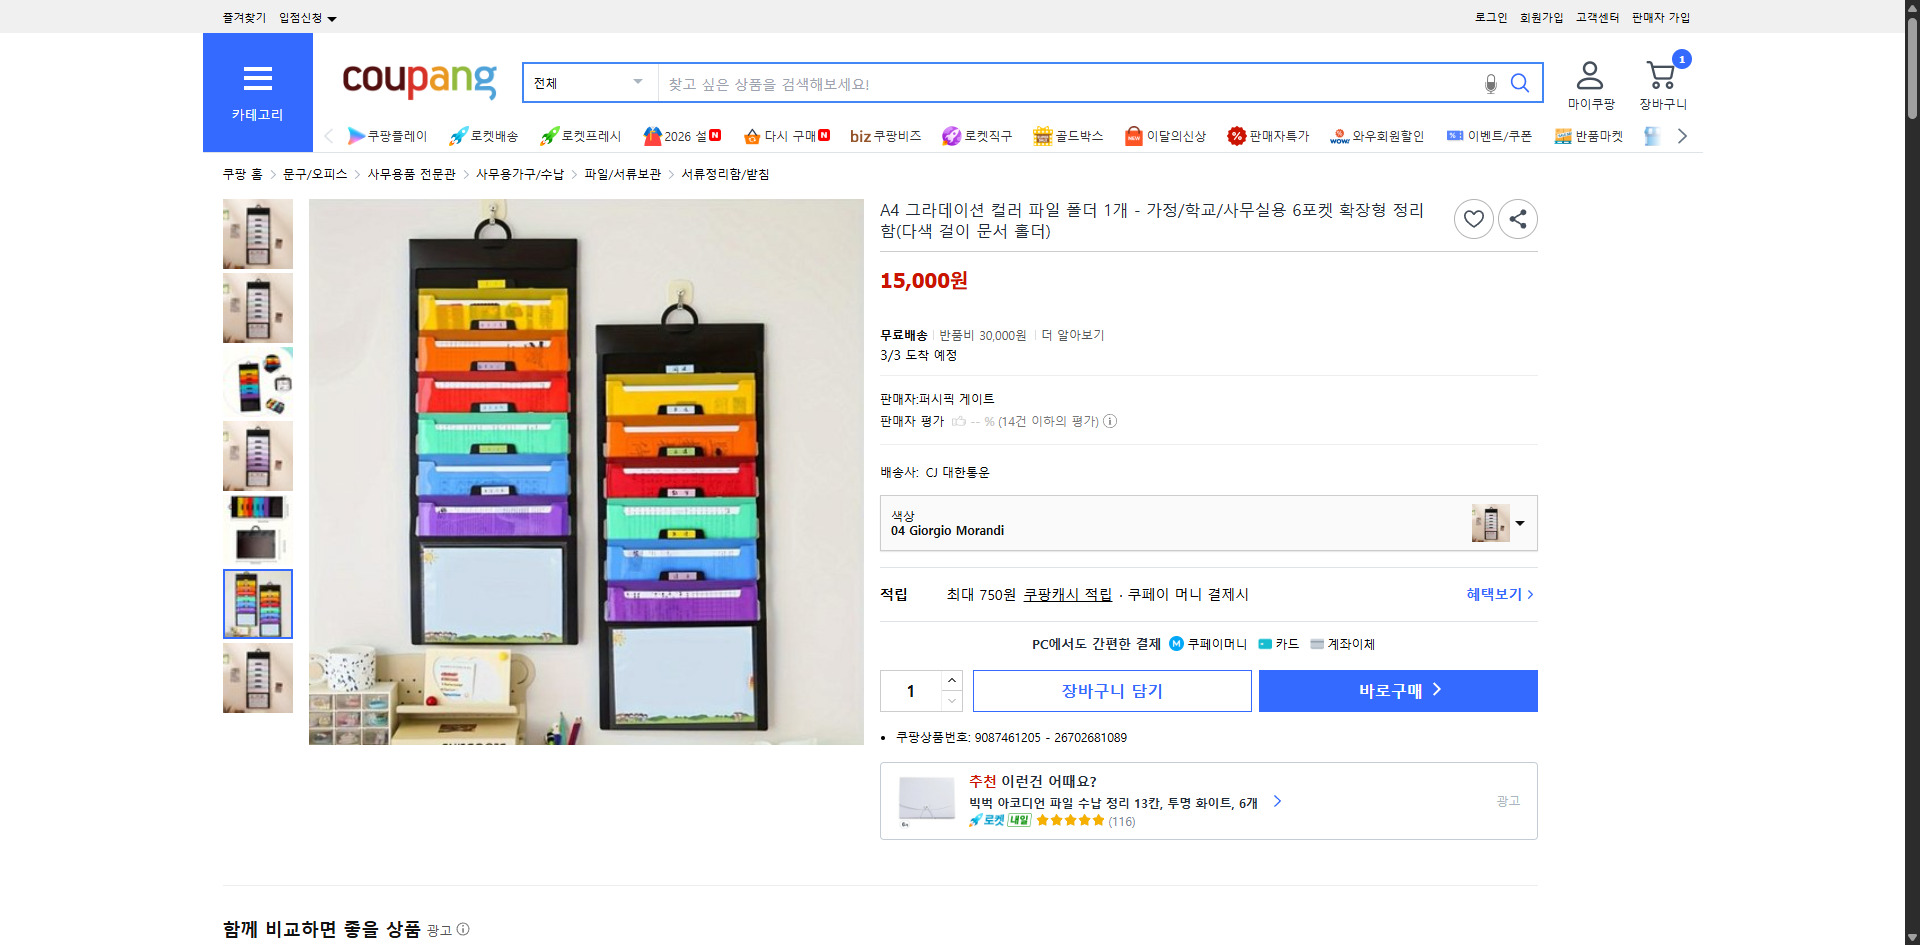
Task: Open the 카테고리 hamburger menu
Action: coord(257,79)
